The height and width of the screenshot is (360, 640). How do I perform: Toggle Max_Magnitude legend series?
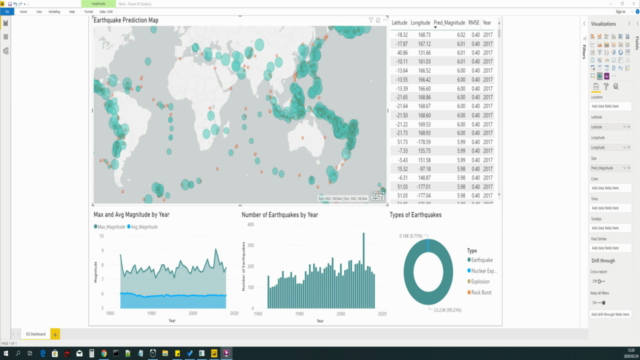coord(109,227)
